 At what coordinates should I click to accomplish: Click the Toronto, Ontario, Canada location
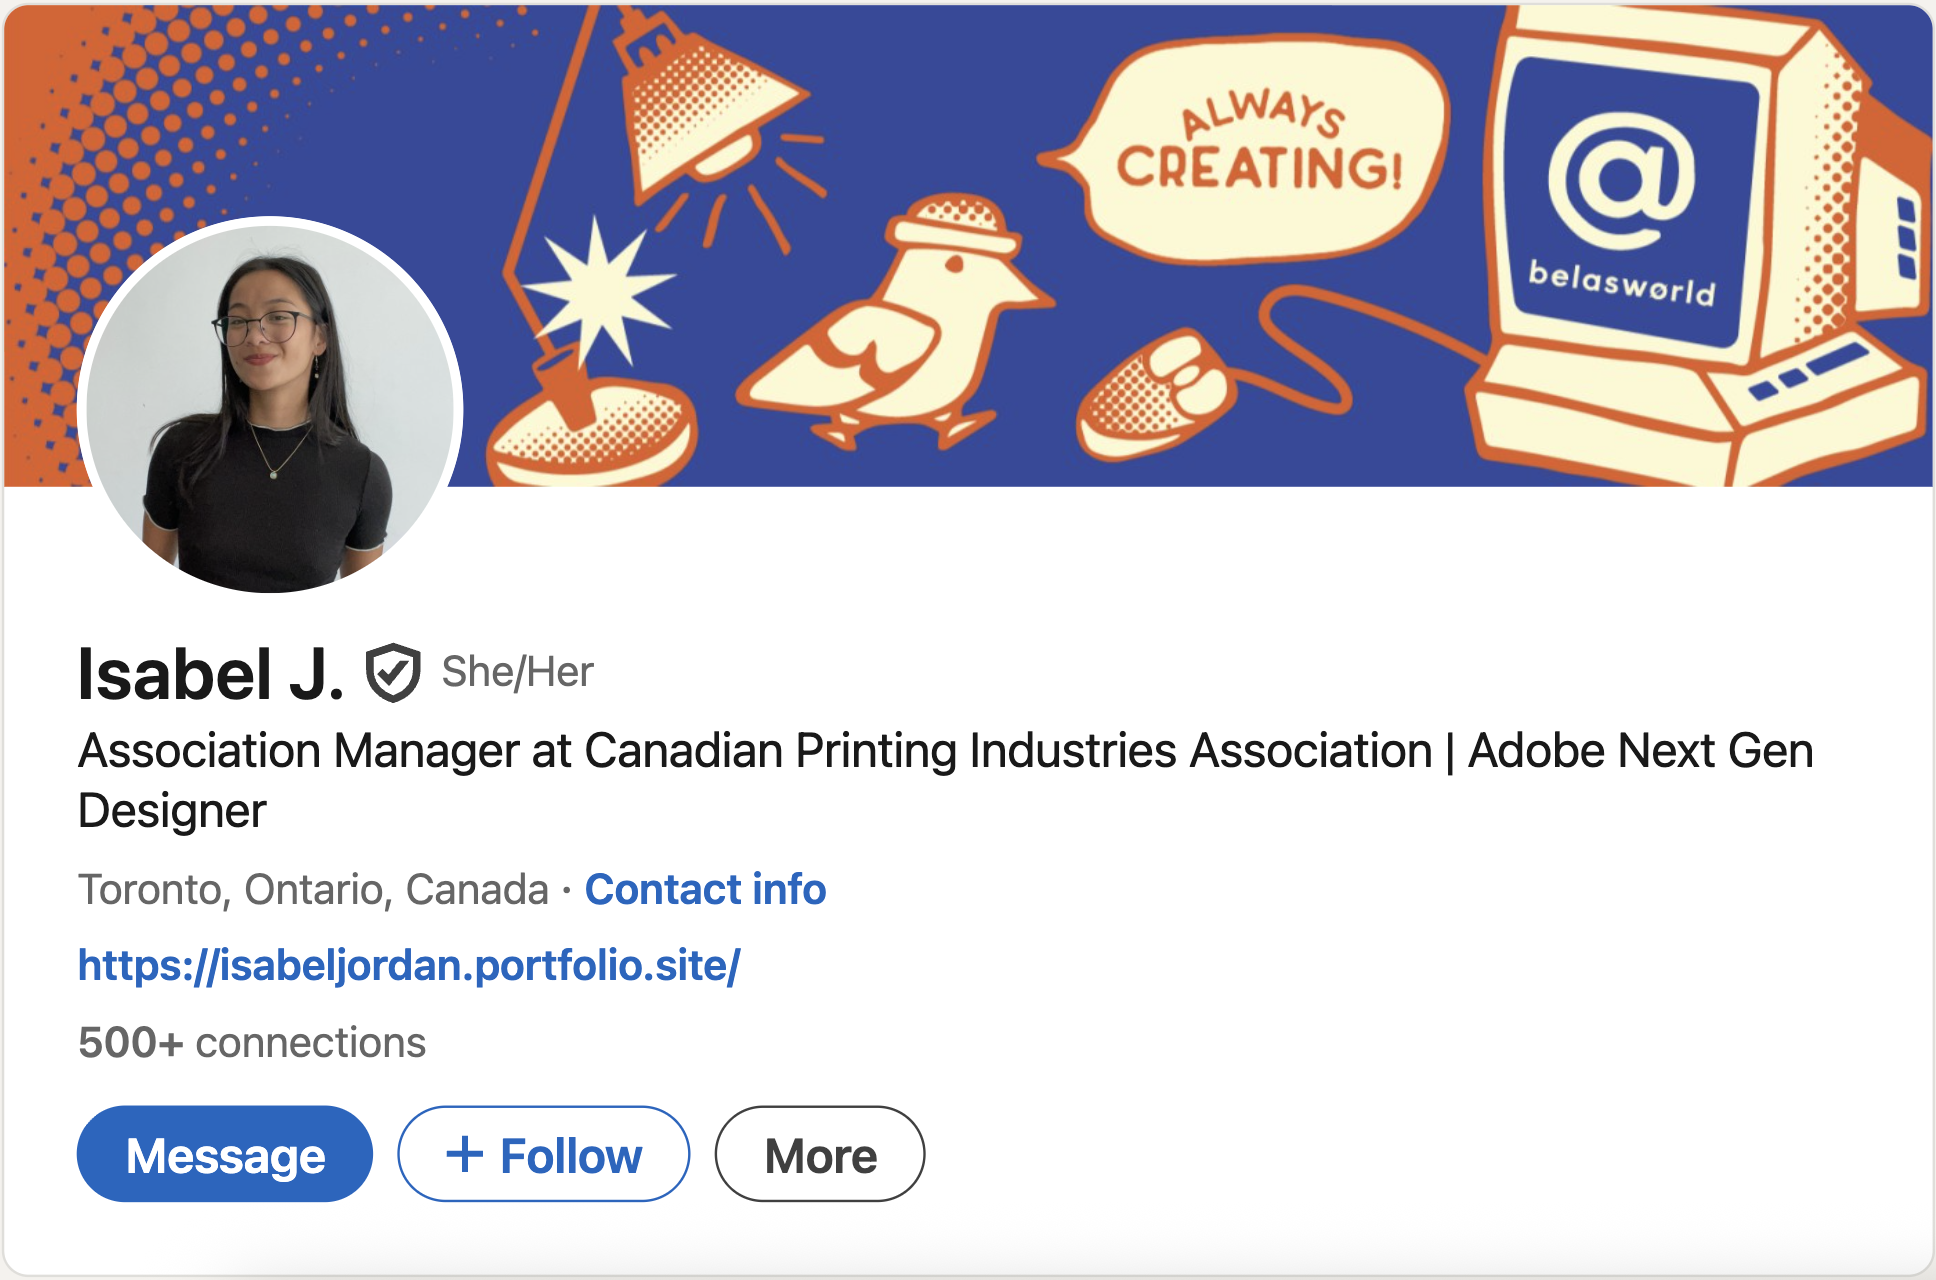(x=313, y=889)
